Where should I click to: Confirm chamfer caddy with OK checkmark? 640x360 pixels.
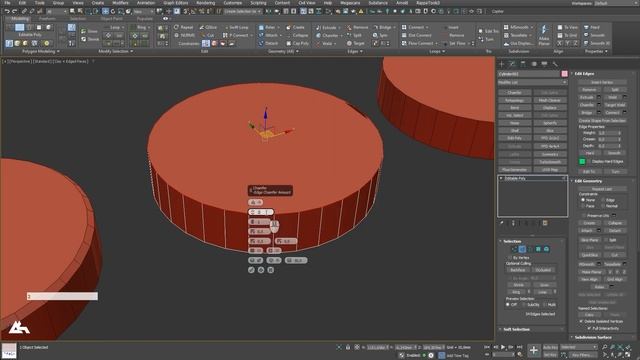pyautogui.click(x=251, y=270)
